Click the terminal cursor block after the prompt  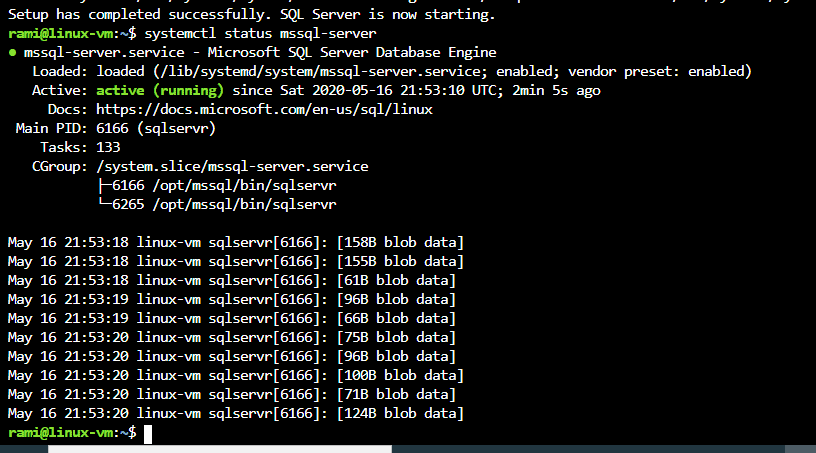148,433
